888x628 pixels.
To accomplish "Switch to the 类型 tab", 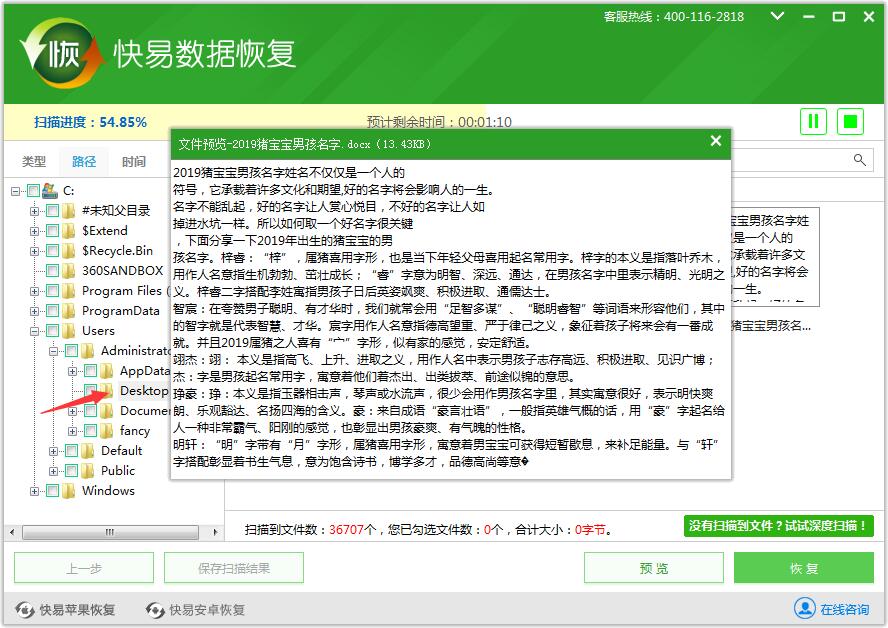I will pos(34,161).
